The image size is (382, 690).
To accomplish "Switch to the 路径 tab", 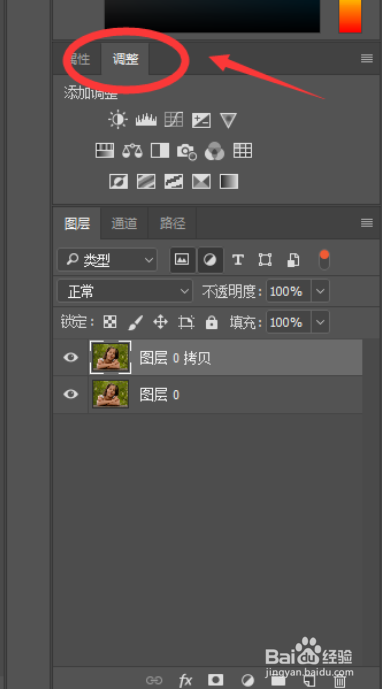I will click(x=172, y=224).
